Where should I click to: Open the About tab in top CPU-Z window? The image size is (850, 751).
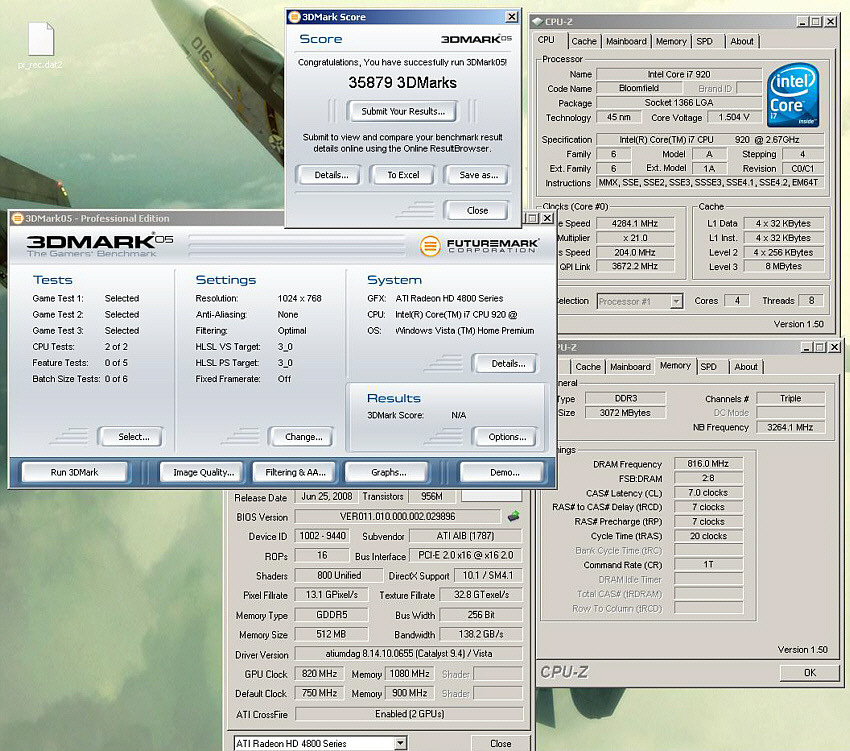click(742, 41)
